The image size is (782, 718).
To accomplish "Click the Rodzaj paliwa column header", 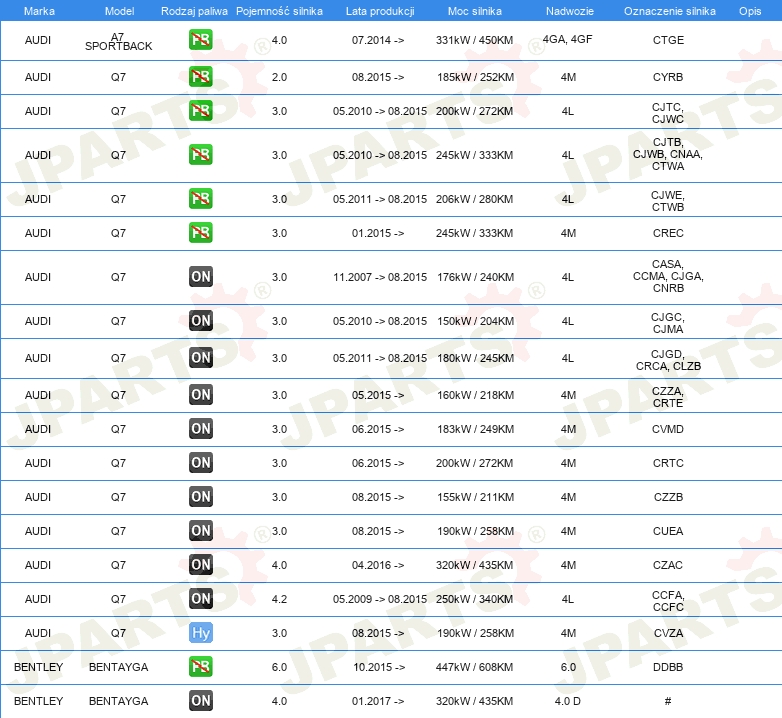I will pos(194,10).
